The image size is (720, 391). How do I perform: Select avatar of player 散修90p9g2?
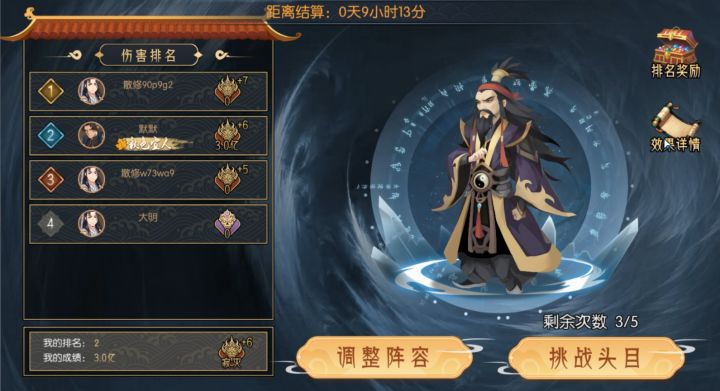[x=91, y=91]
